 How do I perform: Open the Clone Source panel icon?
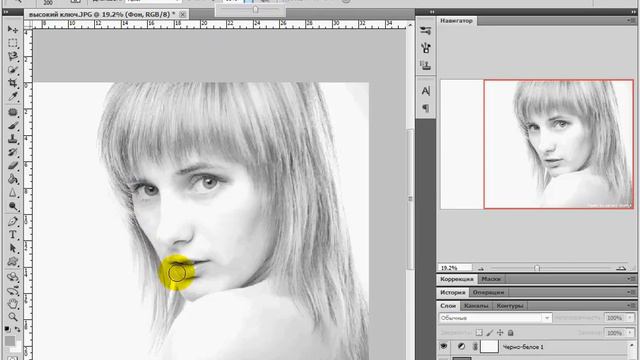(426, 65)
